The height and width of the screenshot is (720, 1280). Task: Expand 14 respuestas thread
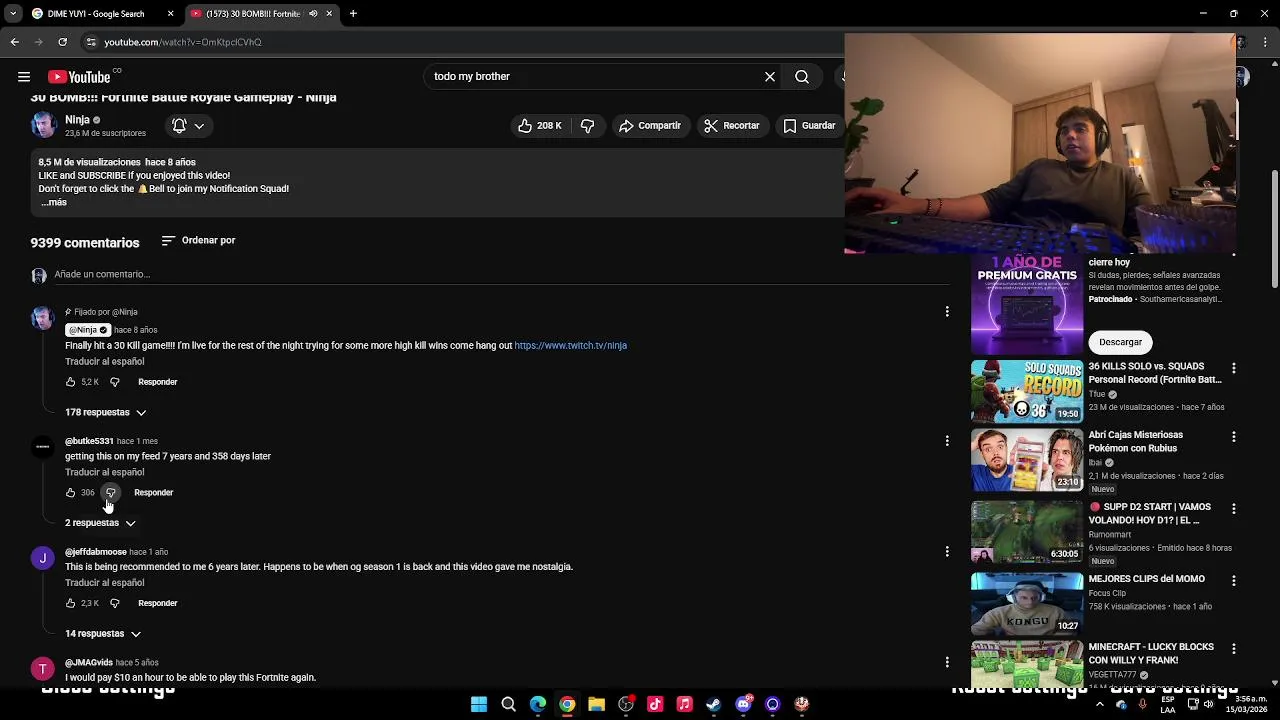[102, 633]
